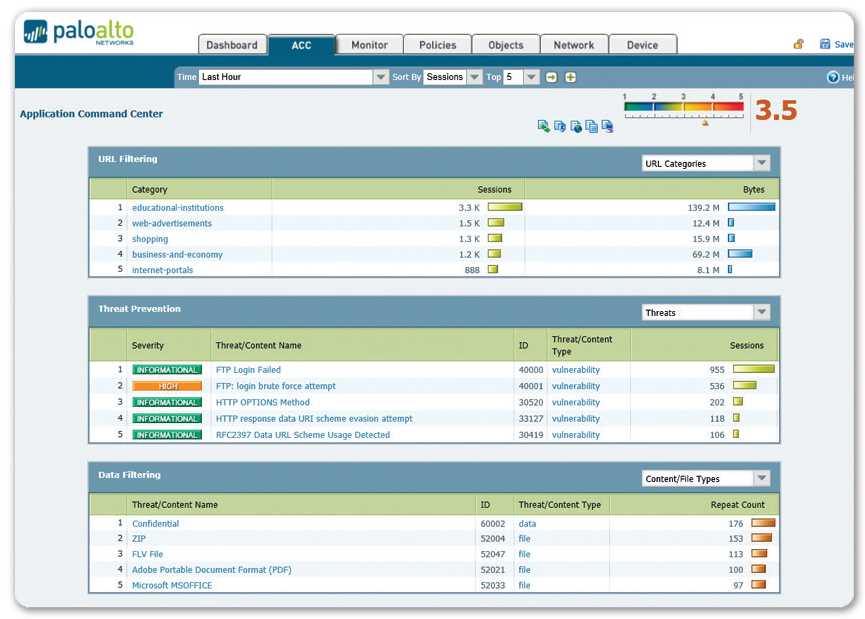This screenshot has height=619, width=865.
Task: Expand the Threats dropdown in Threat Prevention
Action: coord(762,312)
